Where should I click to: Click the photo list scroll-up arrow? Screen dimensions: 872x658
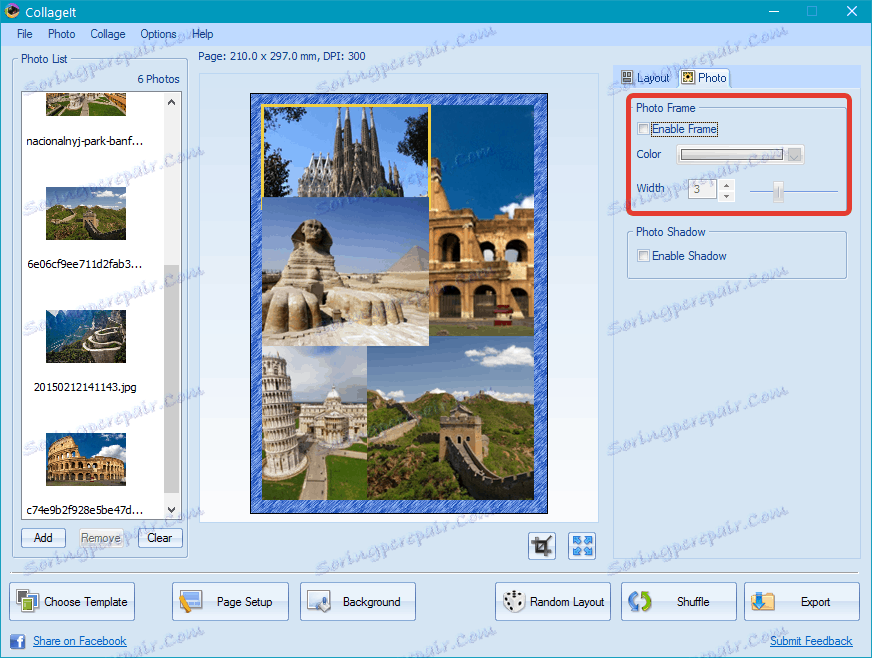[x=171, y=102]
